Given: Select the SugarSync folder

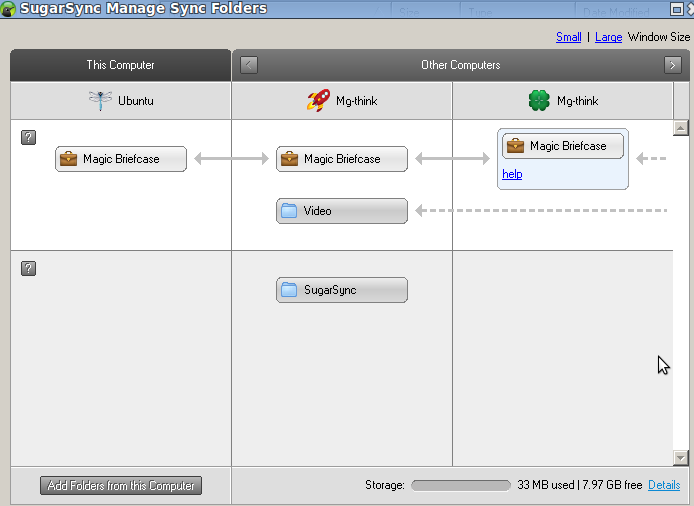Looking at the screenshot, I should (x=342, y=290).
